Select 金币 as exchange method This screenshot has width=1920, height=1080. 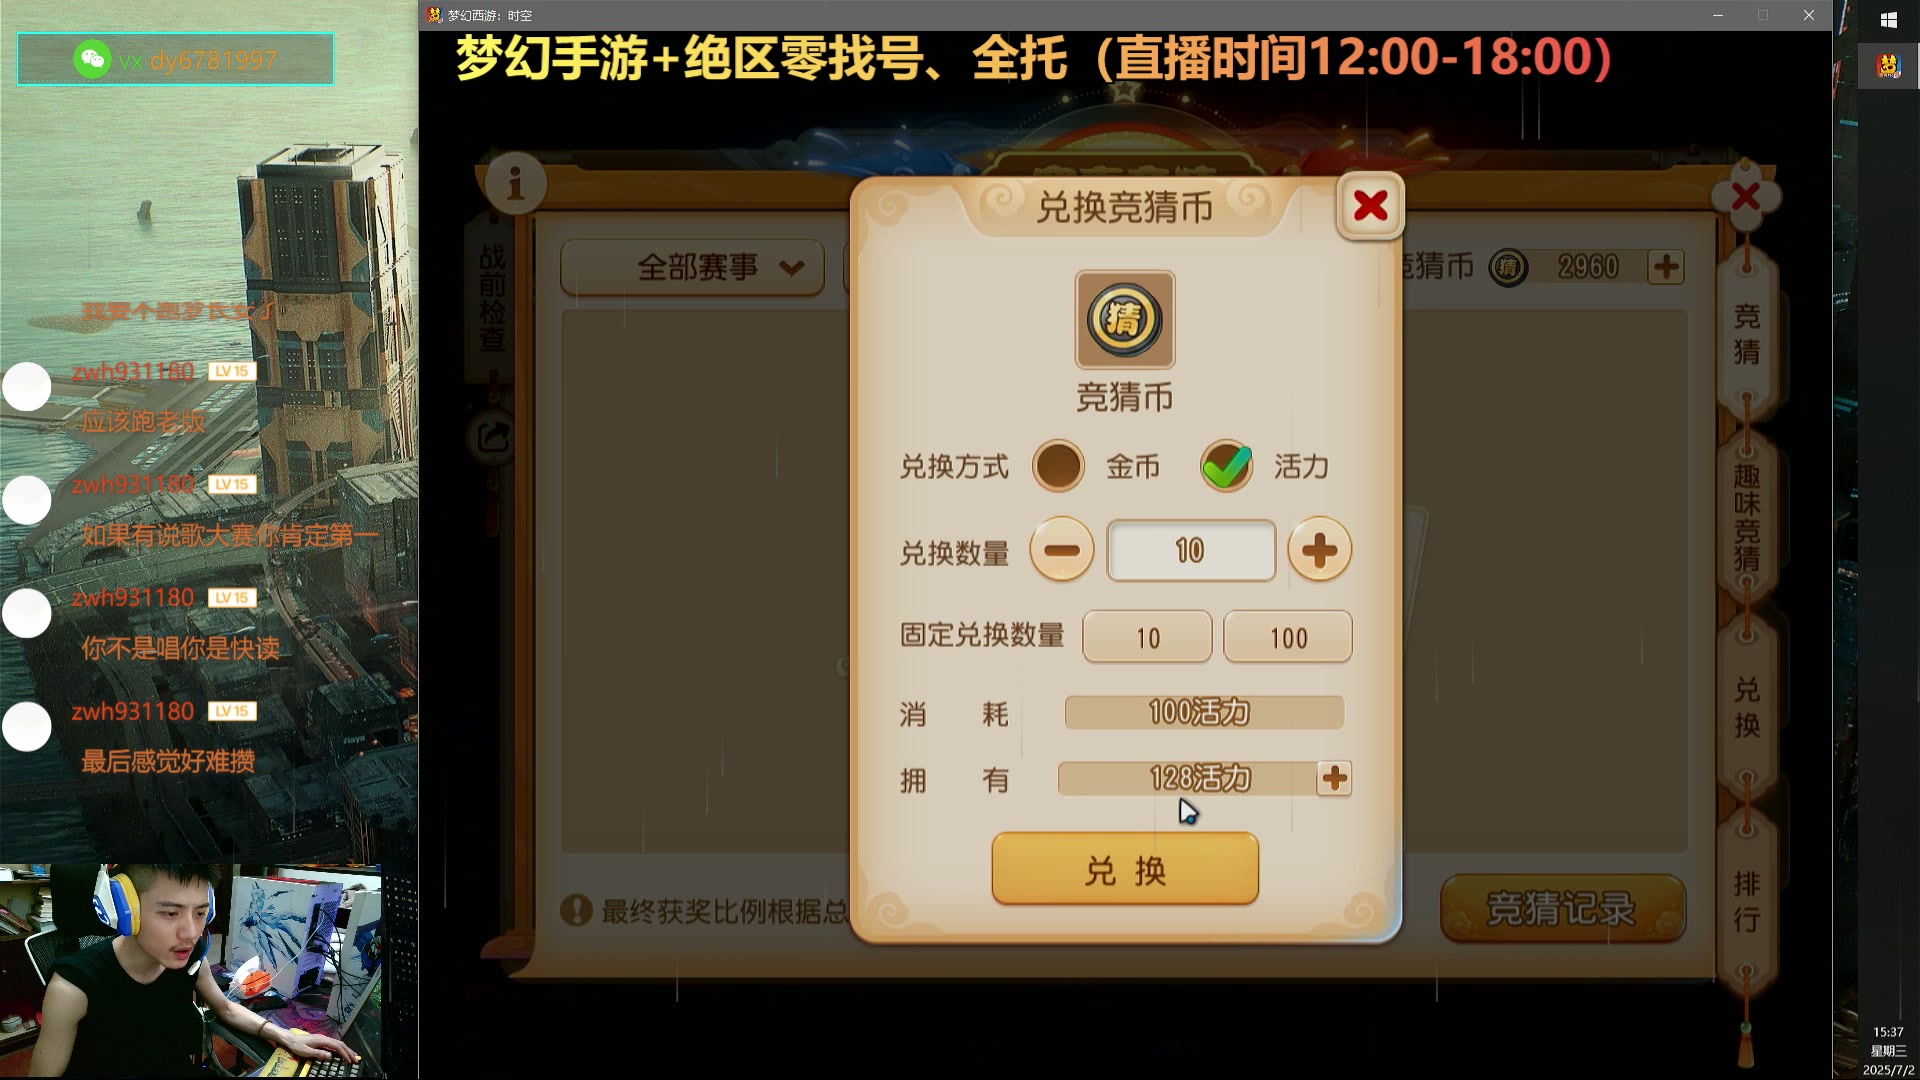(1058, 466)
